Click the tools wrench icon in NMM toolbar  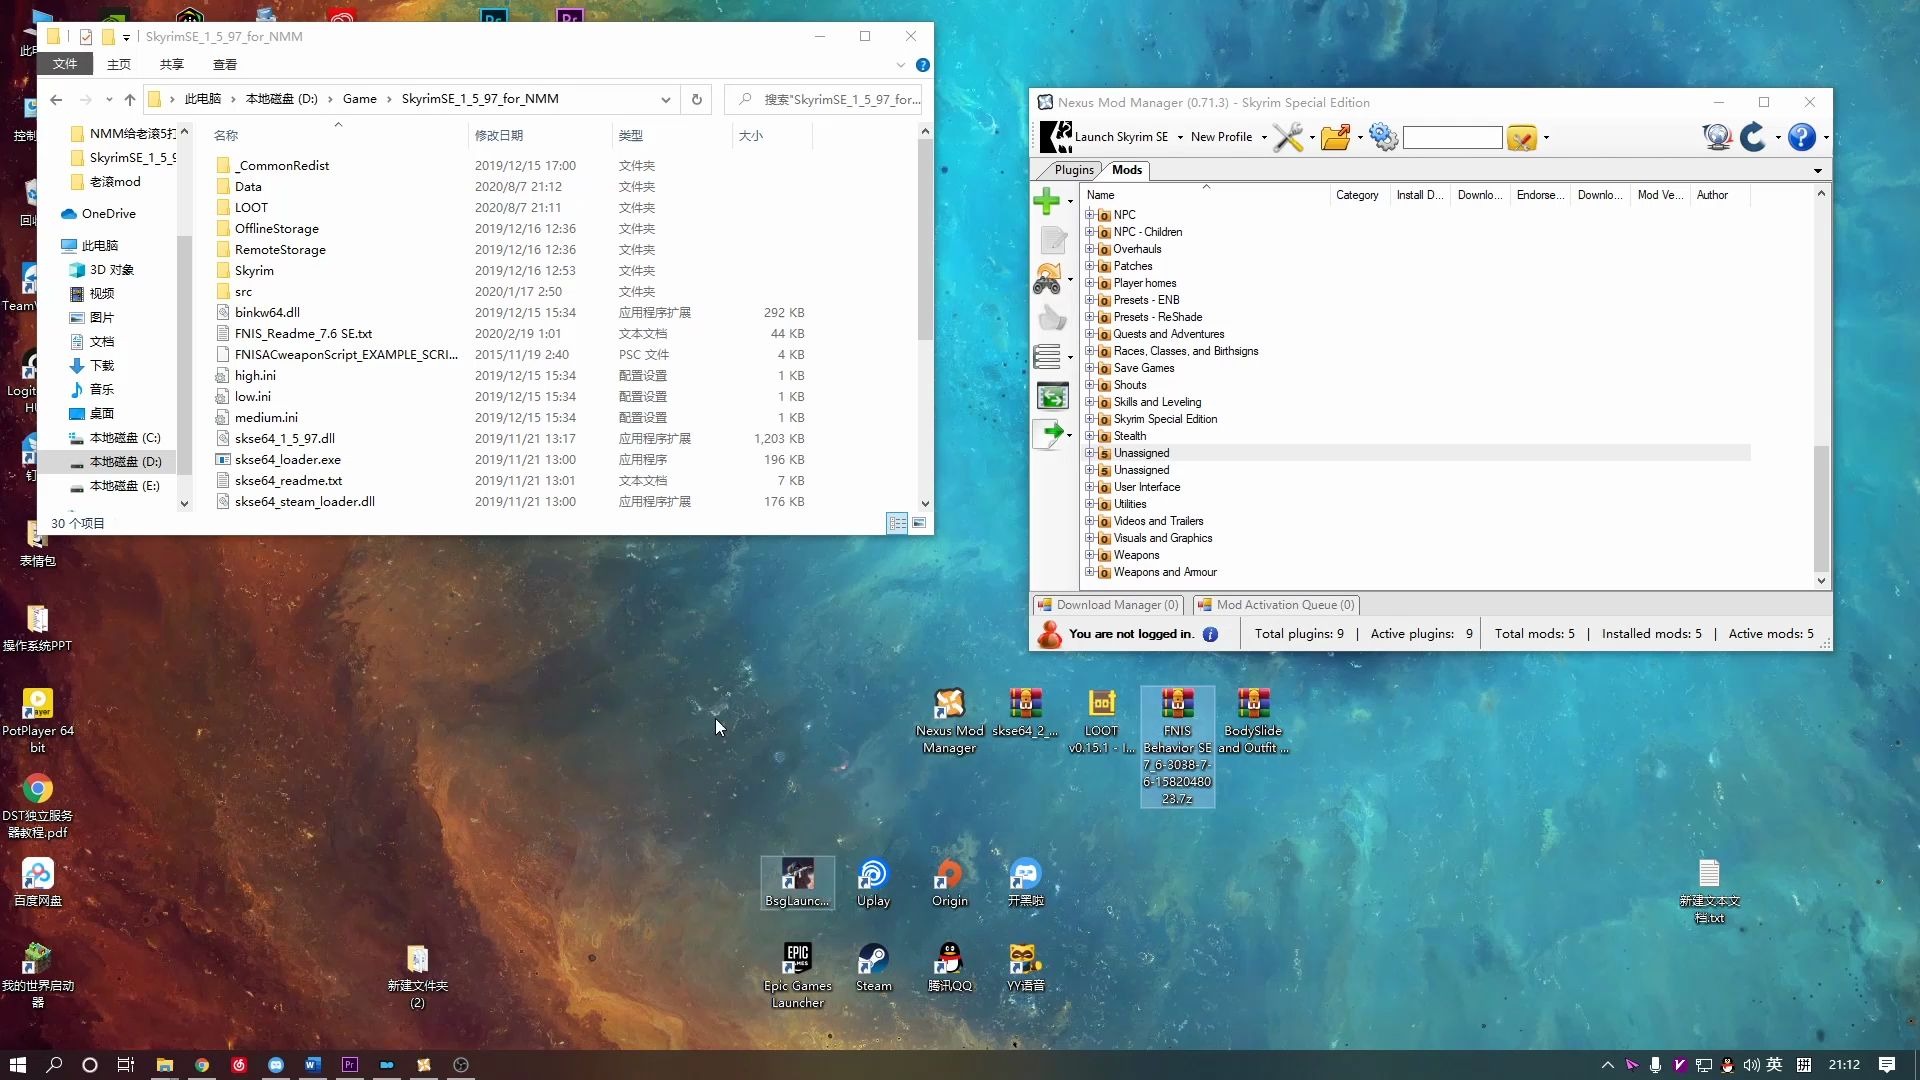point(1288,137)
